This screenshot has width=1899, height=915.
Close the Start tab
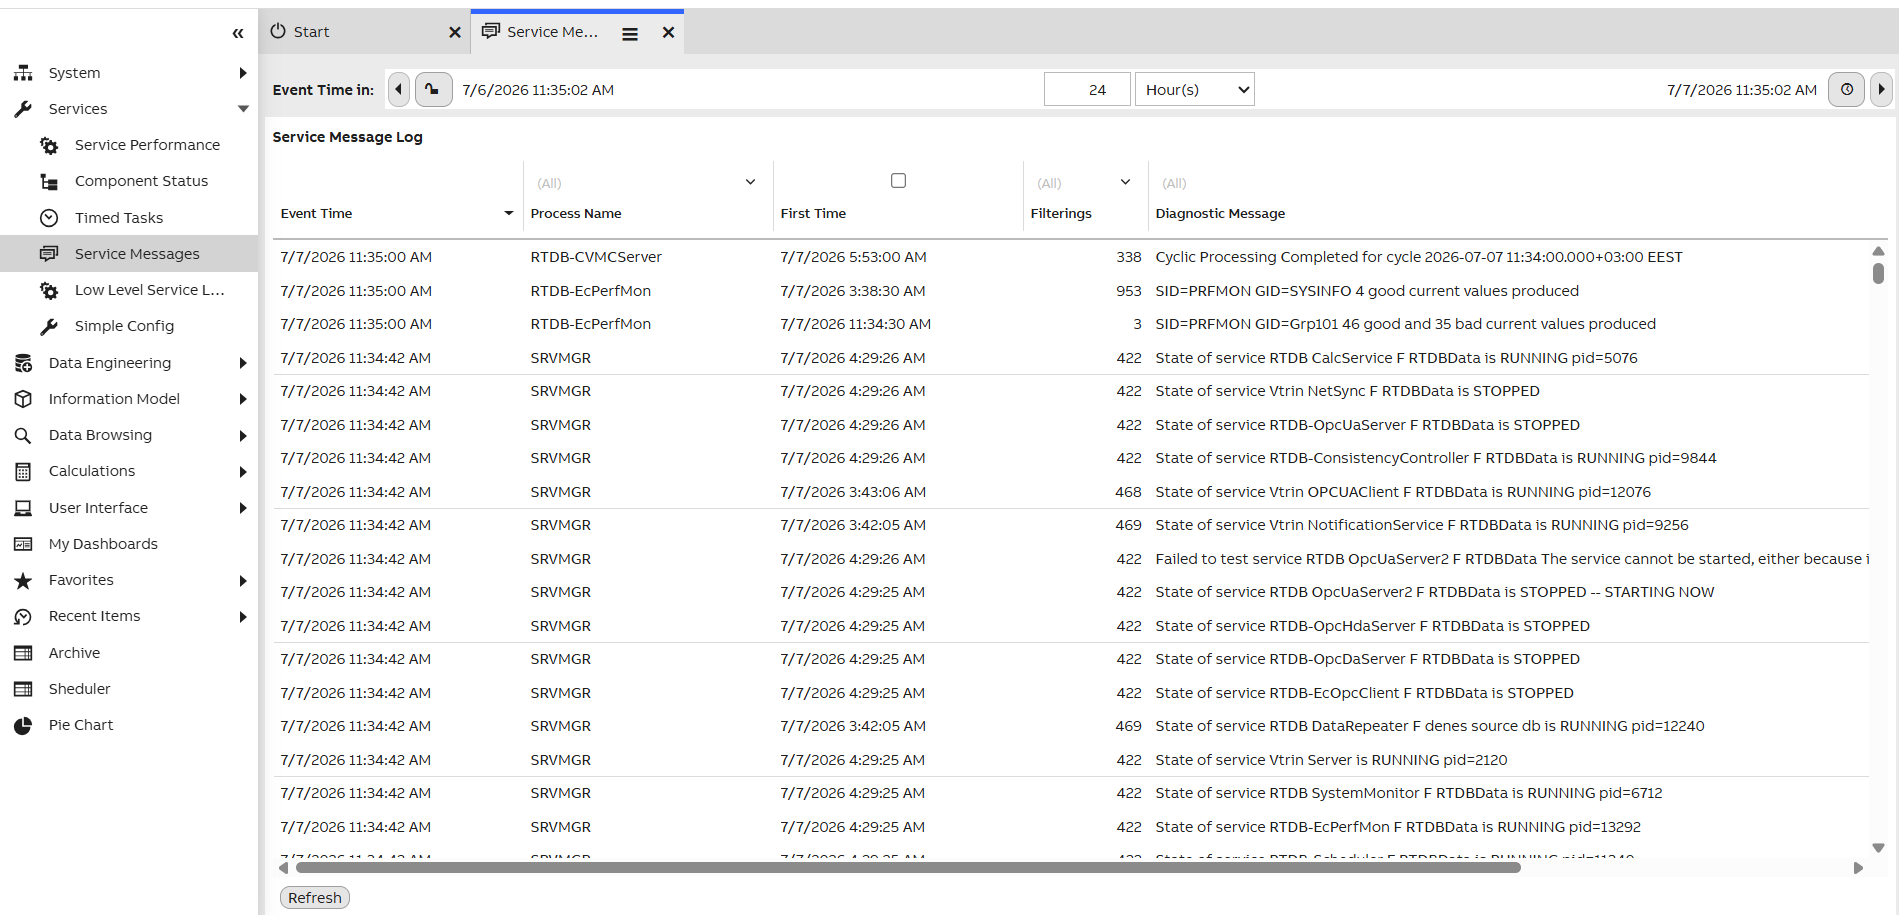click(455, 33)
